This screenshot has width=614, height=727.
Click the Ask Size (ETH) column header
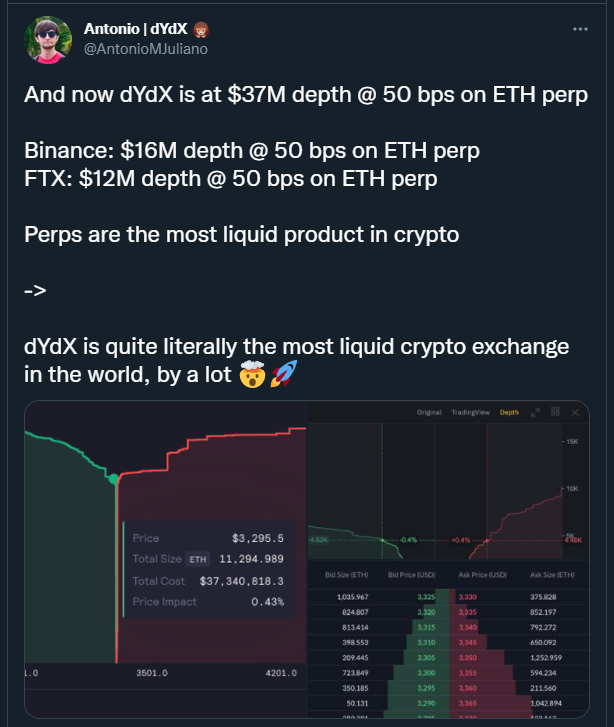(x=552, y=574)
